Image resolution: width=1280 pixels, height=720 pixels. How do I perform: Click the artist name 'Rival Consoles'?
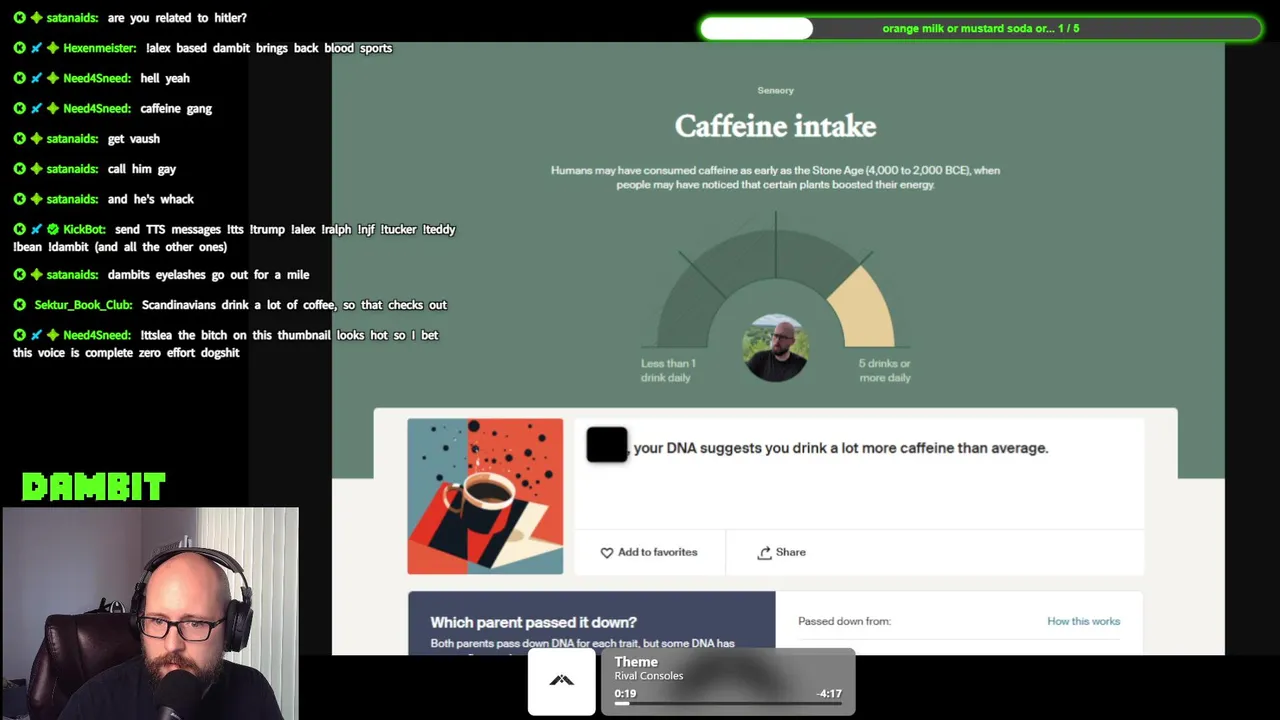click(x=649, y=676)
